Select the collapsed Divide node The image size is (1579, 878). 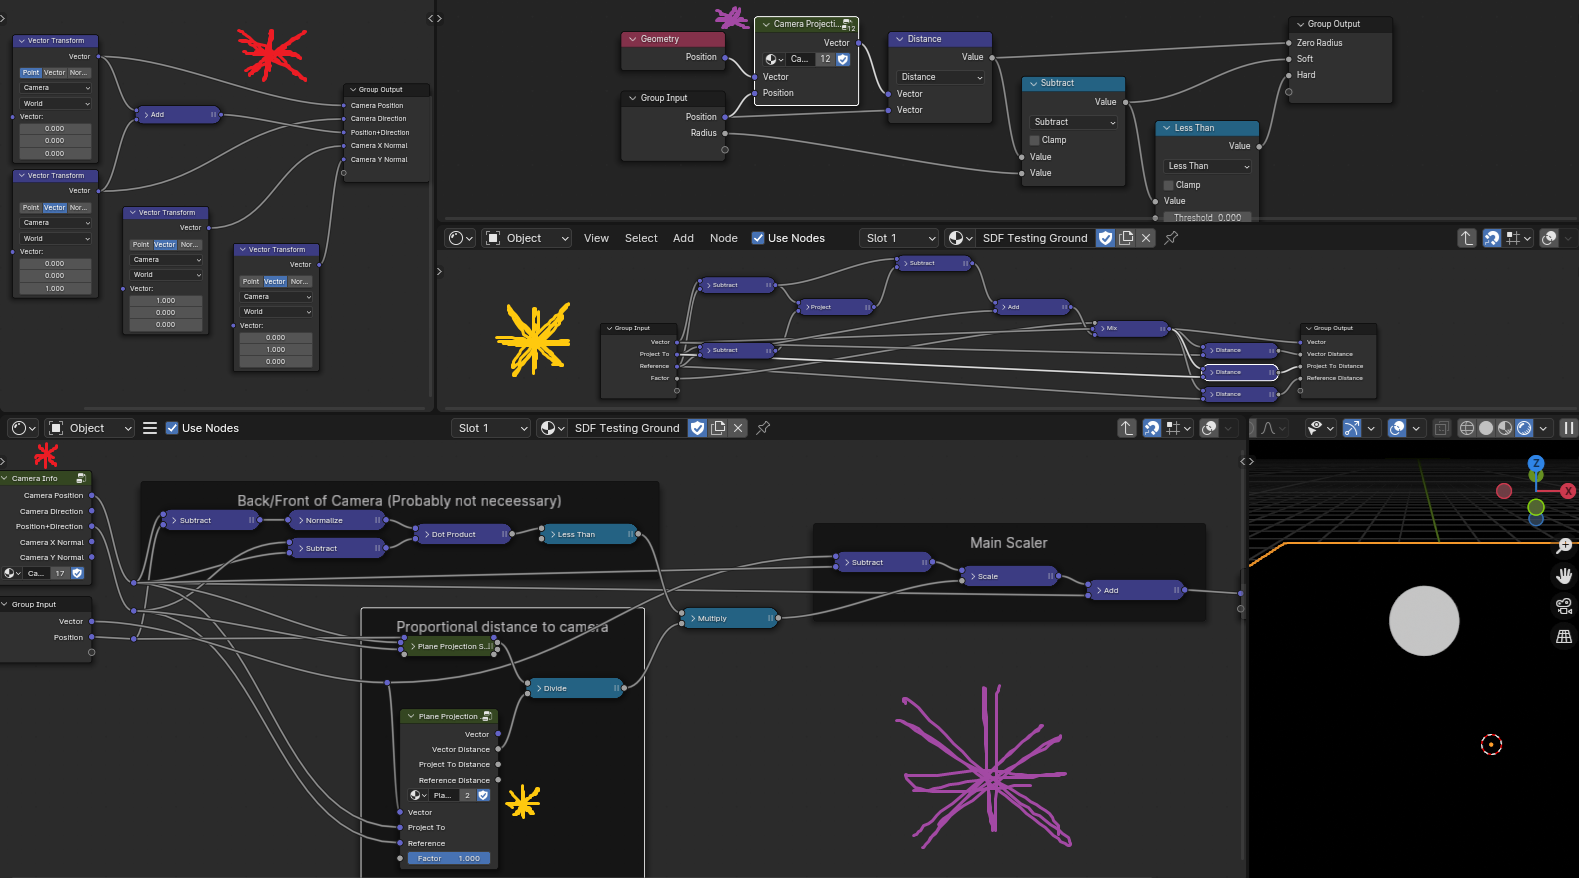pyautogui.click(x=576, y=688)
